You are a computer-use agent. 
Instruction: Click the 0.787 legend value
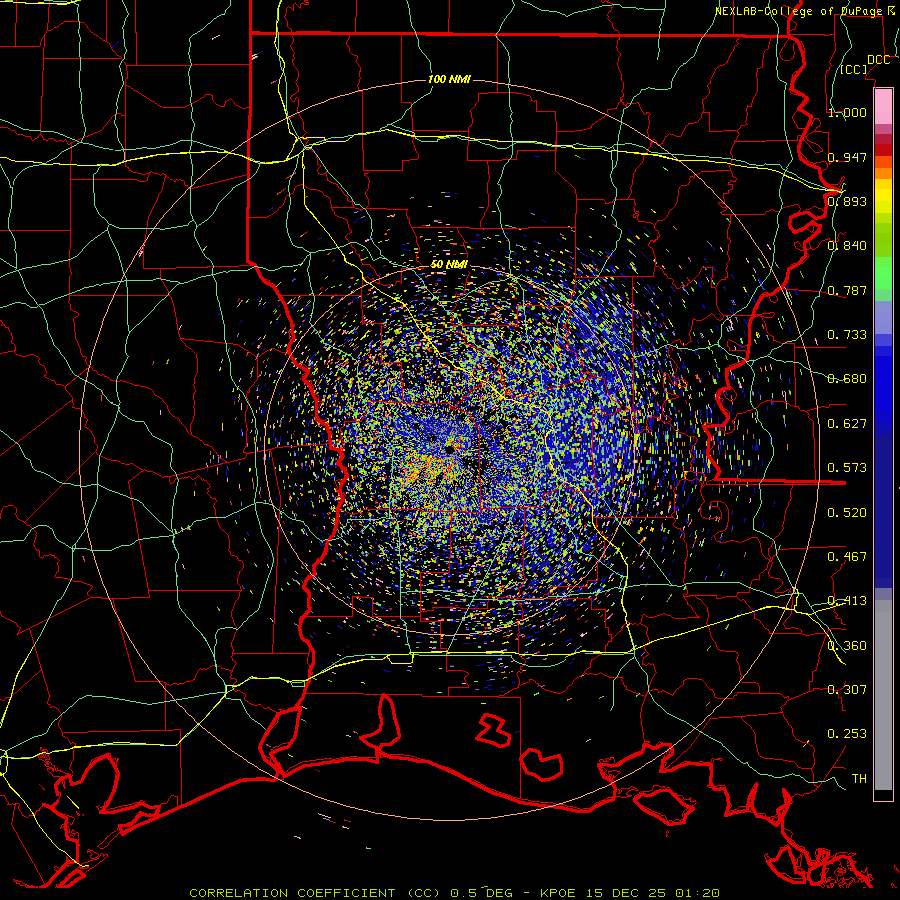click(x=847, y=290)
